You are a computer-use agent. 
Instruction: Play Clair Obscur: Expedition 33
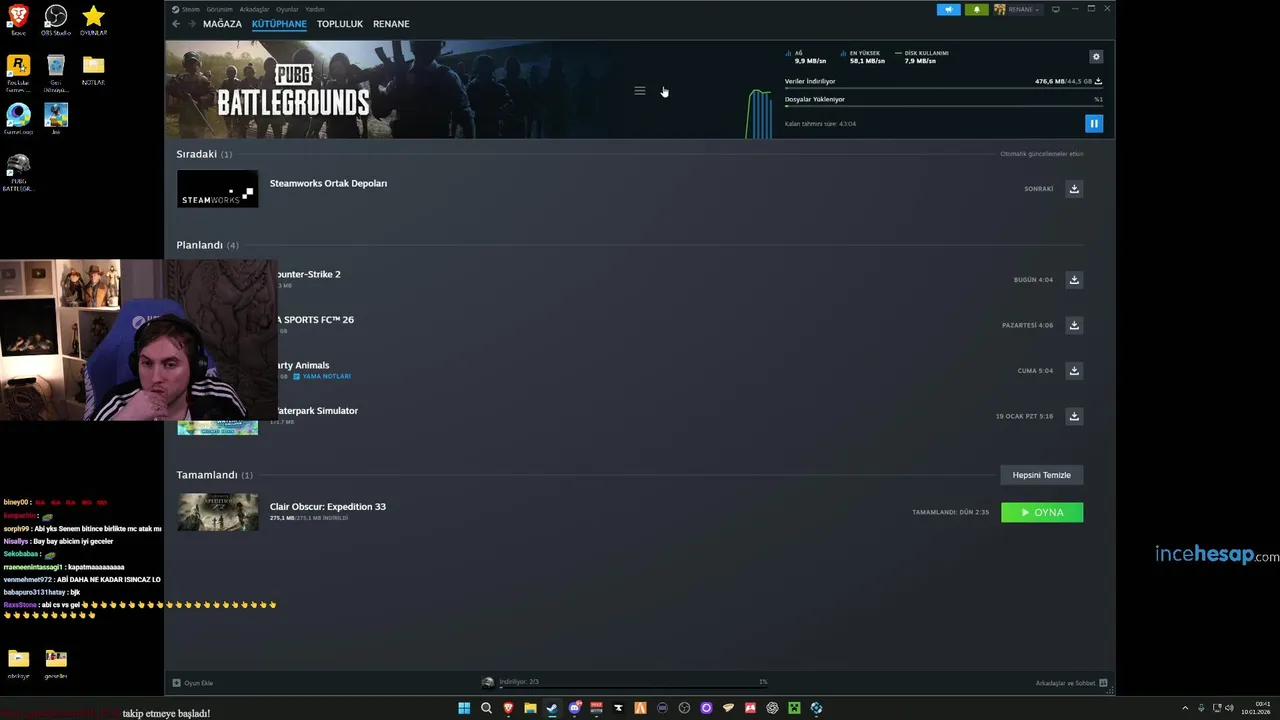[1042, 512]
